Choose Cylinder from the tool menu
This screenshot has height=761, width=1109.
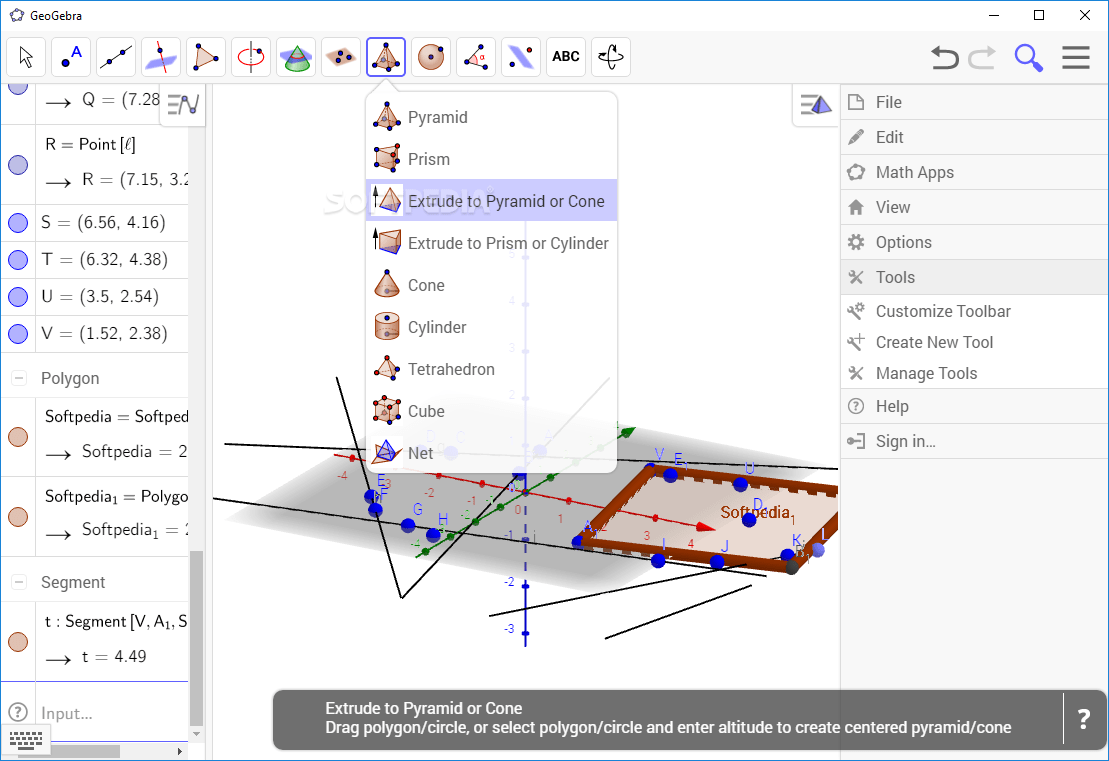435,326
